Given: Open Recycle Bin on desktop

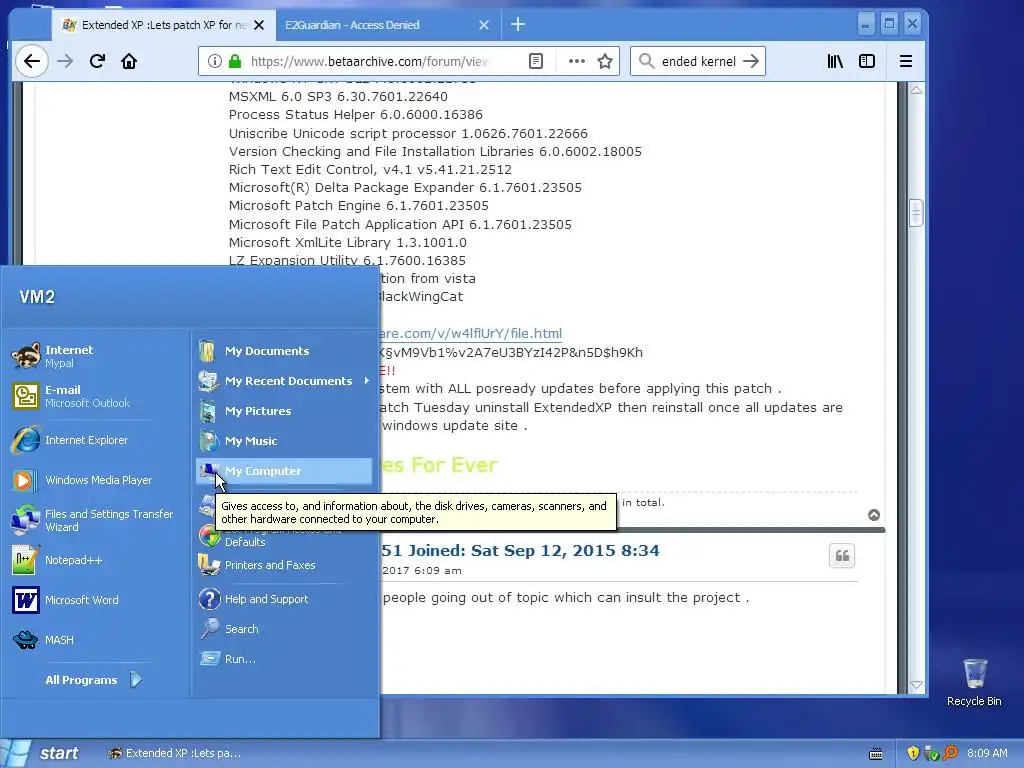Looking at the screenshot, I should (x=974, y=682).
